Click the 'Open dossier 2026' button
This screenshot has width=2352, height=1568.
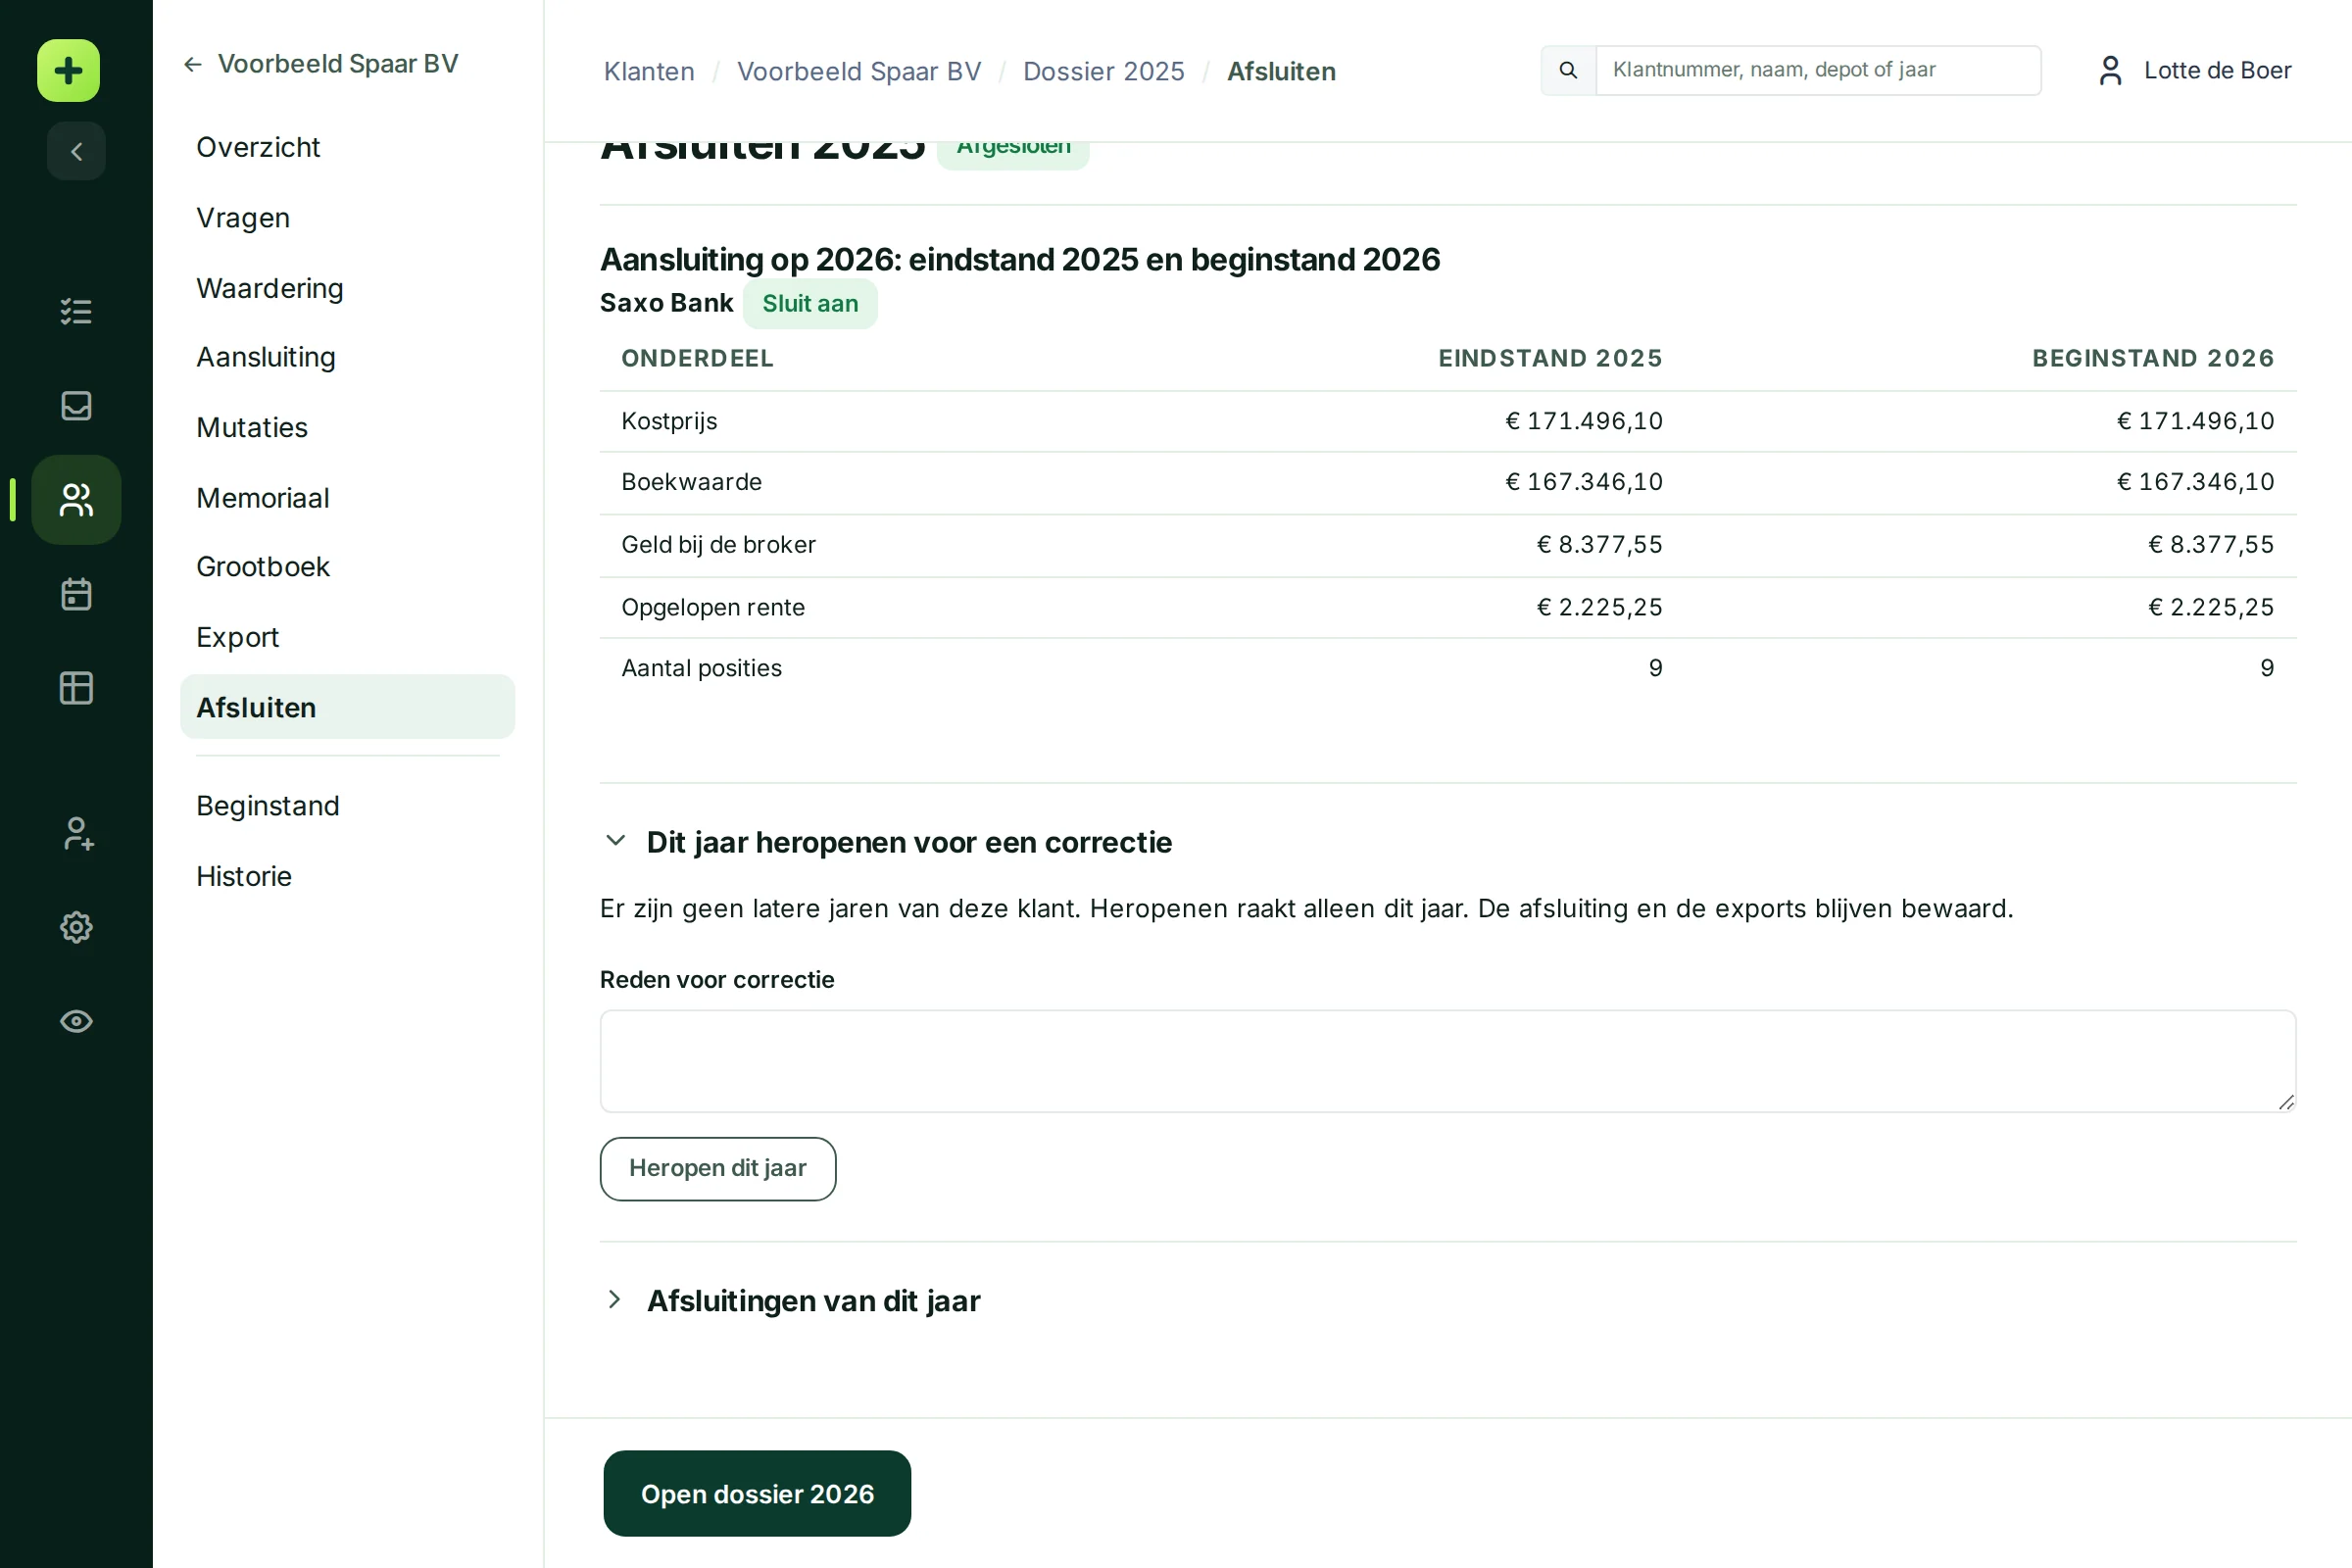[x=757, y=1493]
